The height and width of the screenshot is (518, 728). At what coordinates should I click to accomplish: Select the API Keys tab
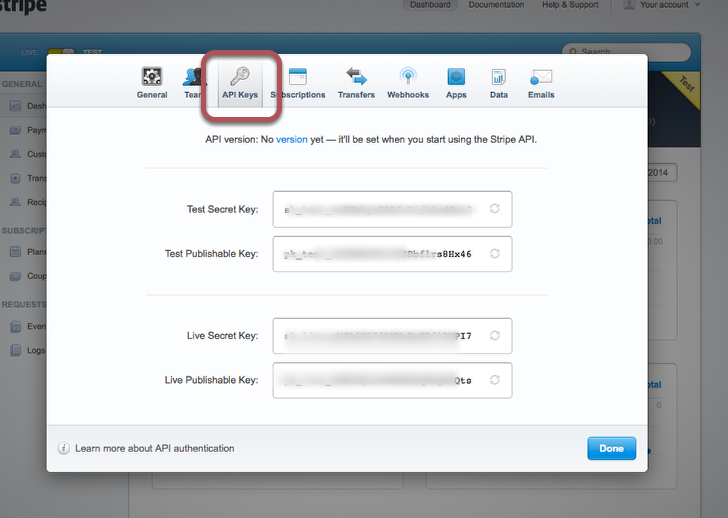click(x=240, y=83)
